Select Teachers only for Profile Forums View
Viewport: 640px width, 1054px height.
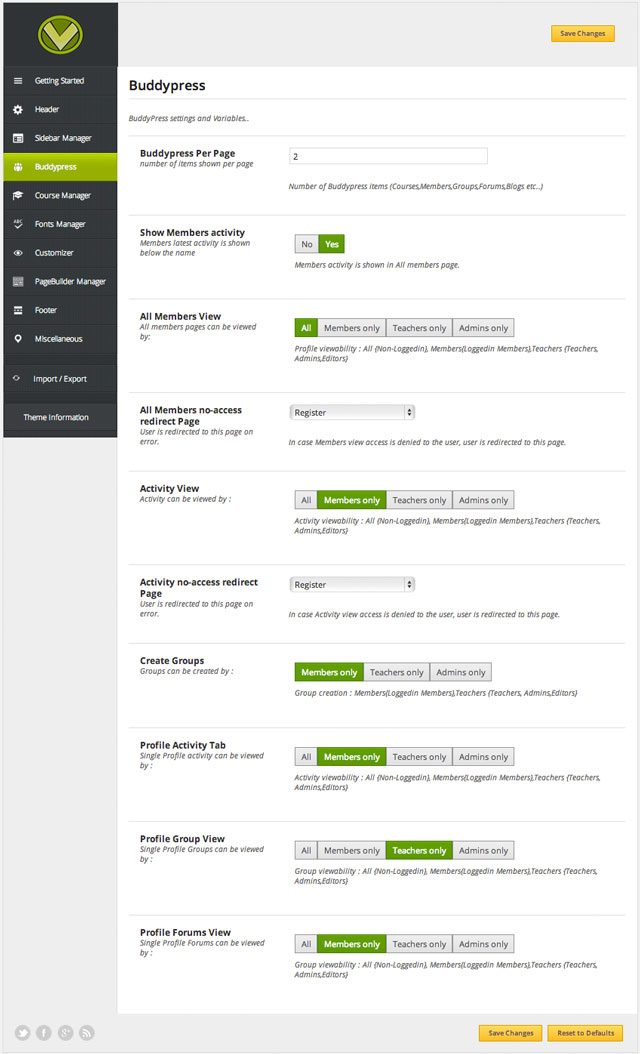pyautogui.click(x=419, y=944)
